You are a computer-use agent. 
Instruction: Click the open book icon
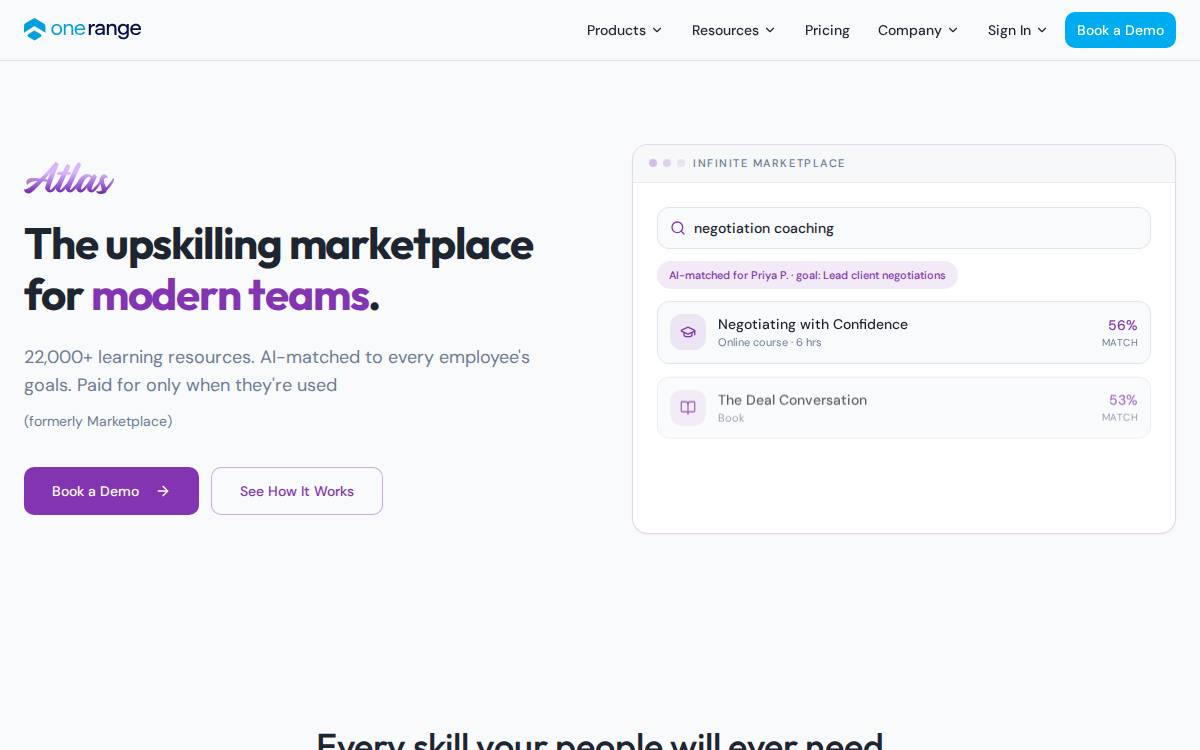(688, 407)
